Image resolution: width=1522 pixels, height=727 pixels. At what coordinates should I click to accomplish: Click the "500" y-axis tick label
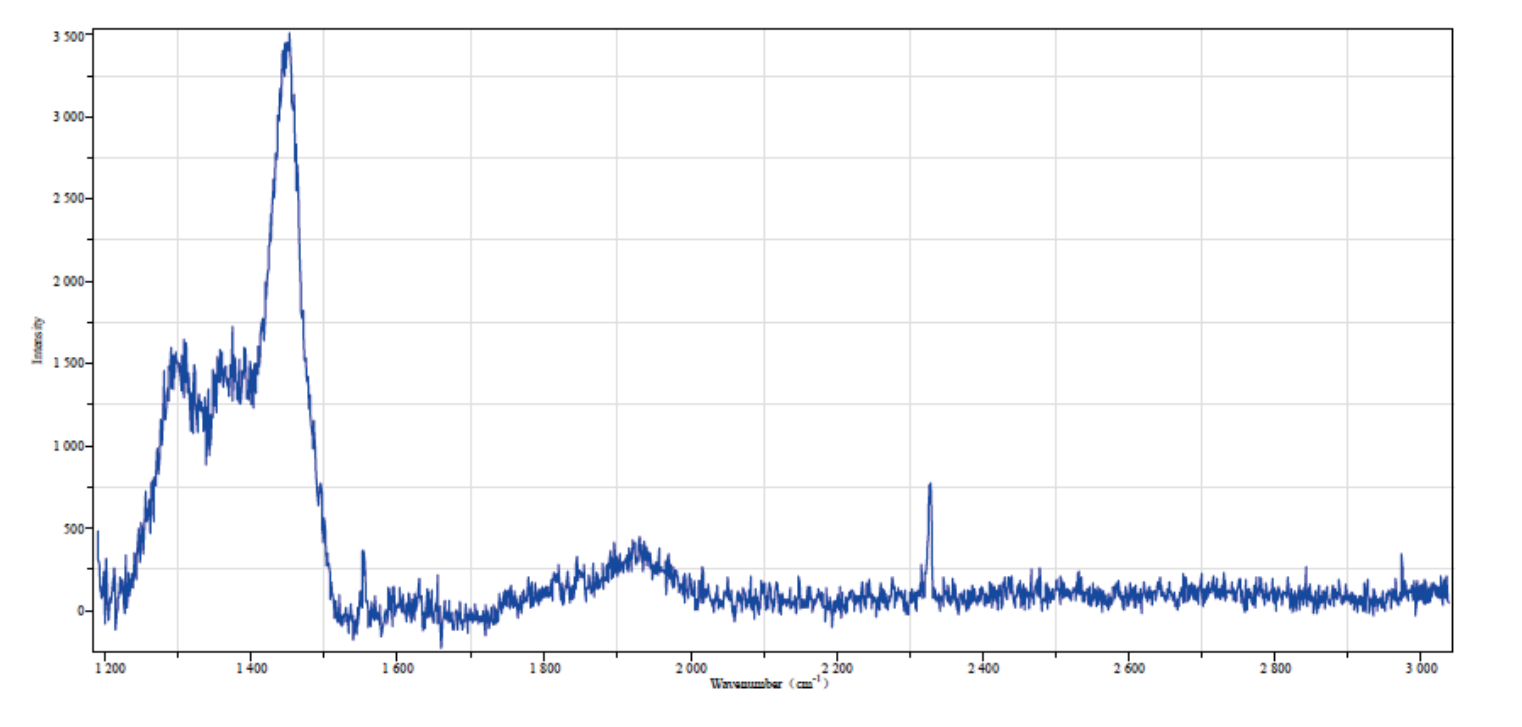(73, 528)
